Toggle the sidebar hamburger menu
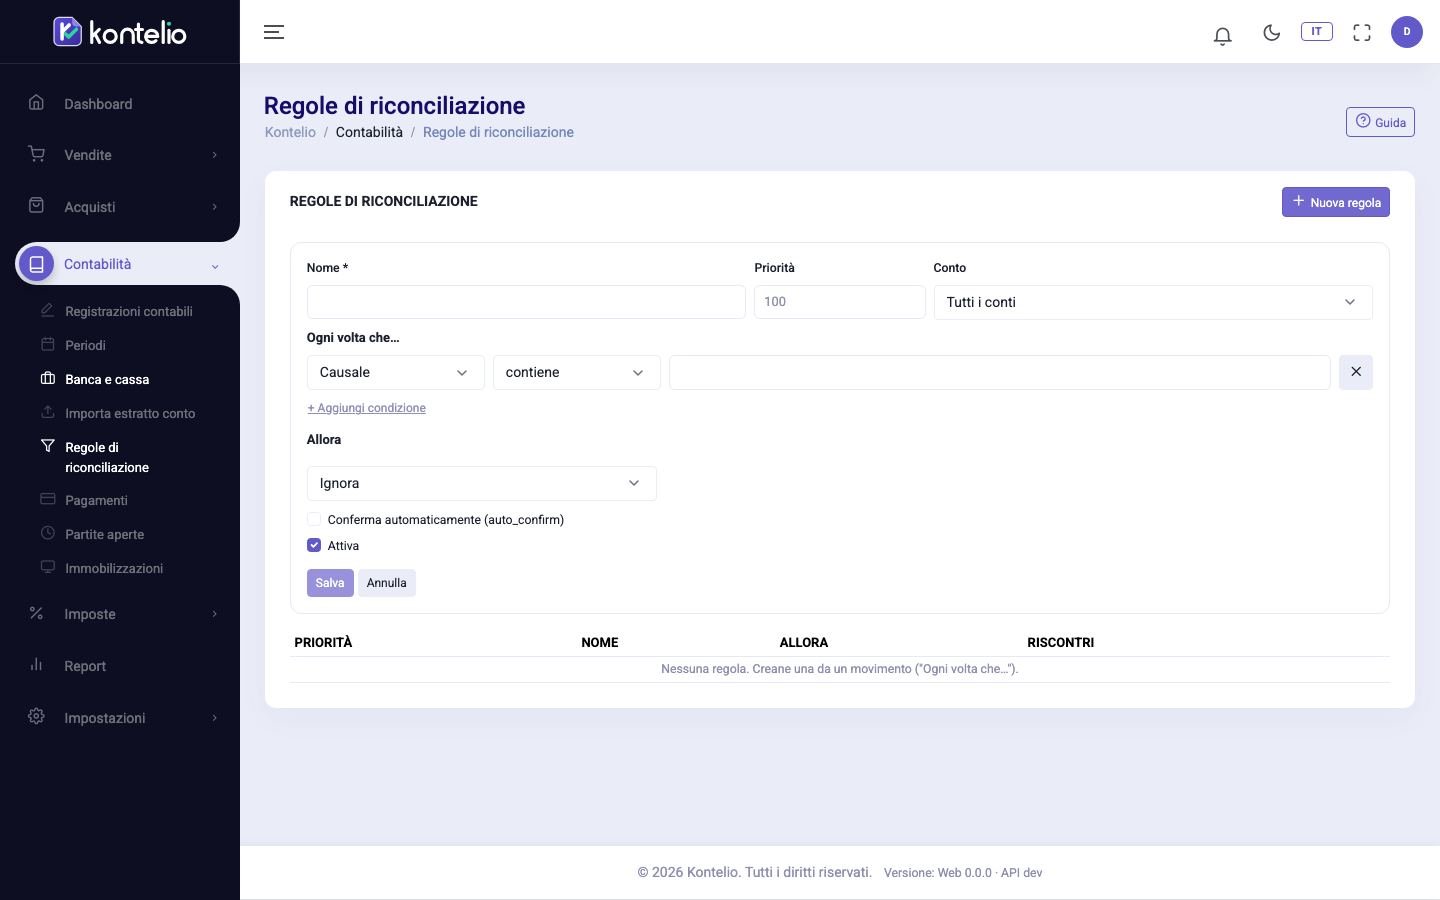 (x=274, y=32)
